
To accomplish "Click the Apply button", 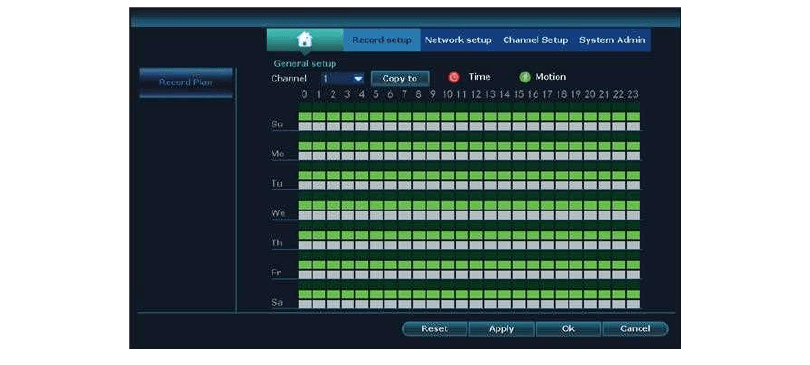I will point(501,329).
